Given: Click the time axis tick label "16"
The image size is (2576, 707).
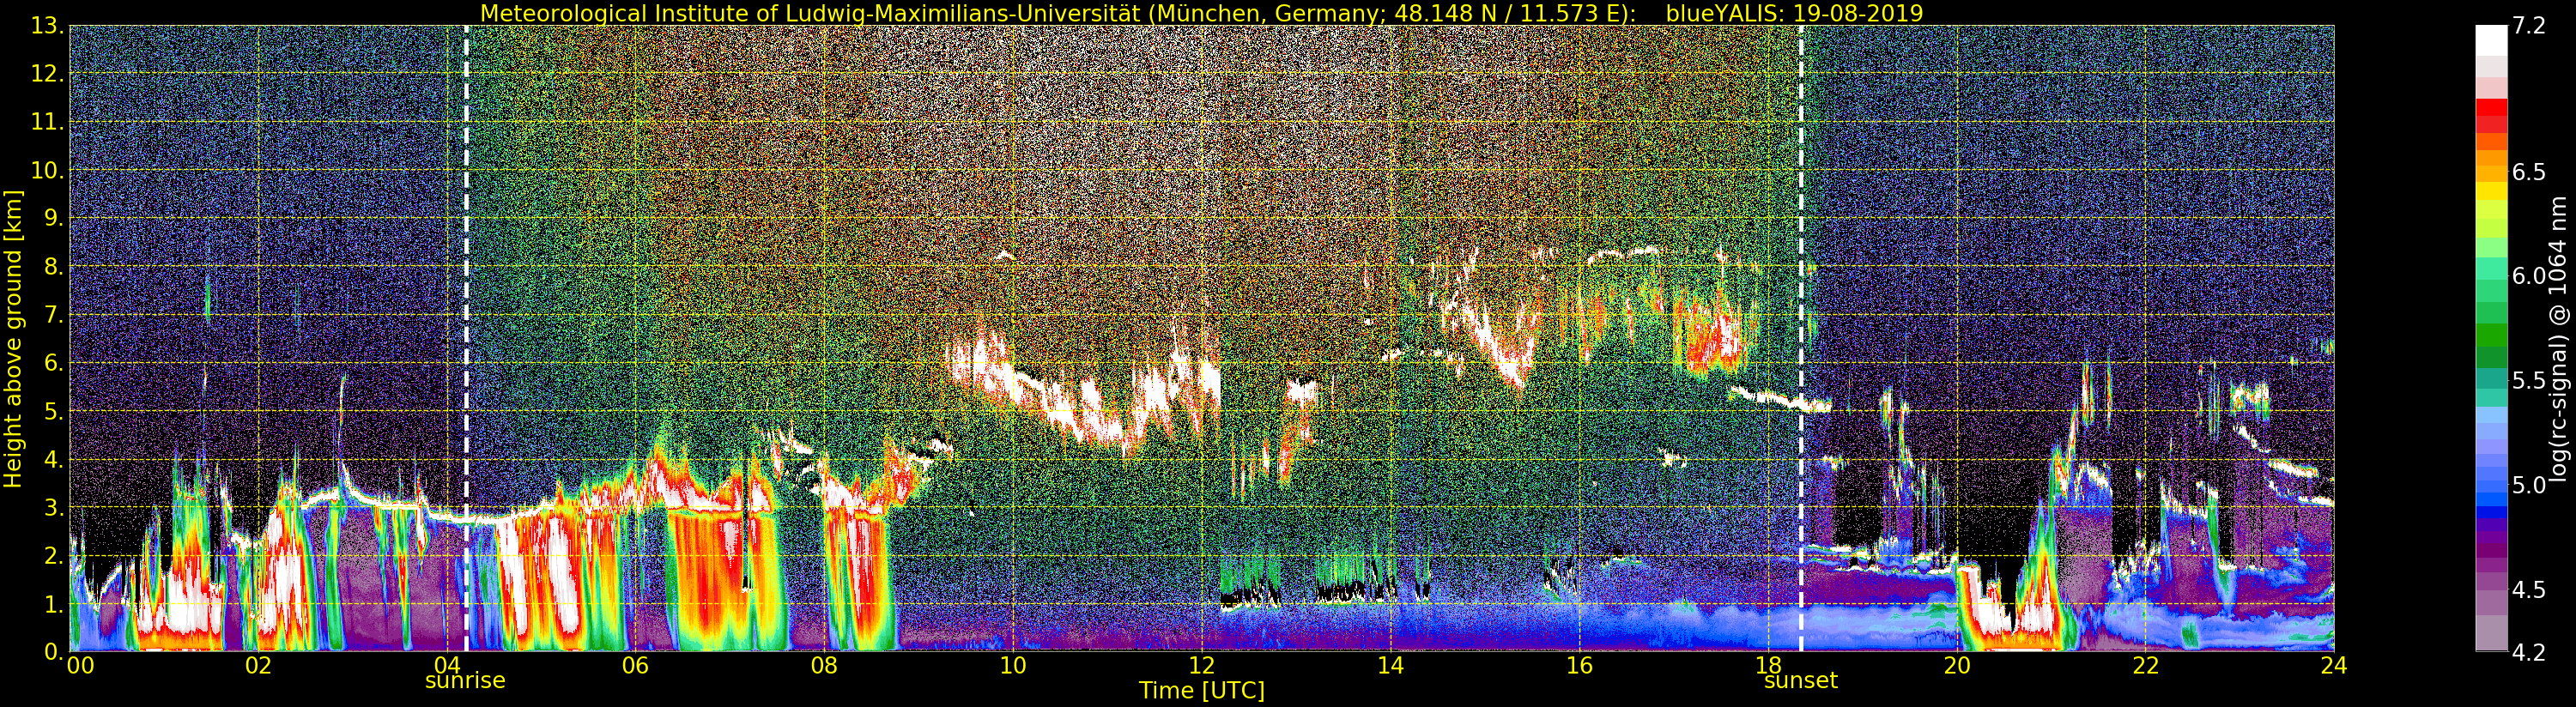Looking at the screenshot, I should pos(1579,666).
